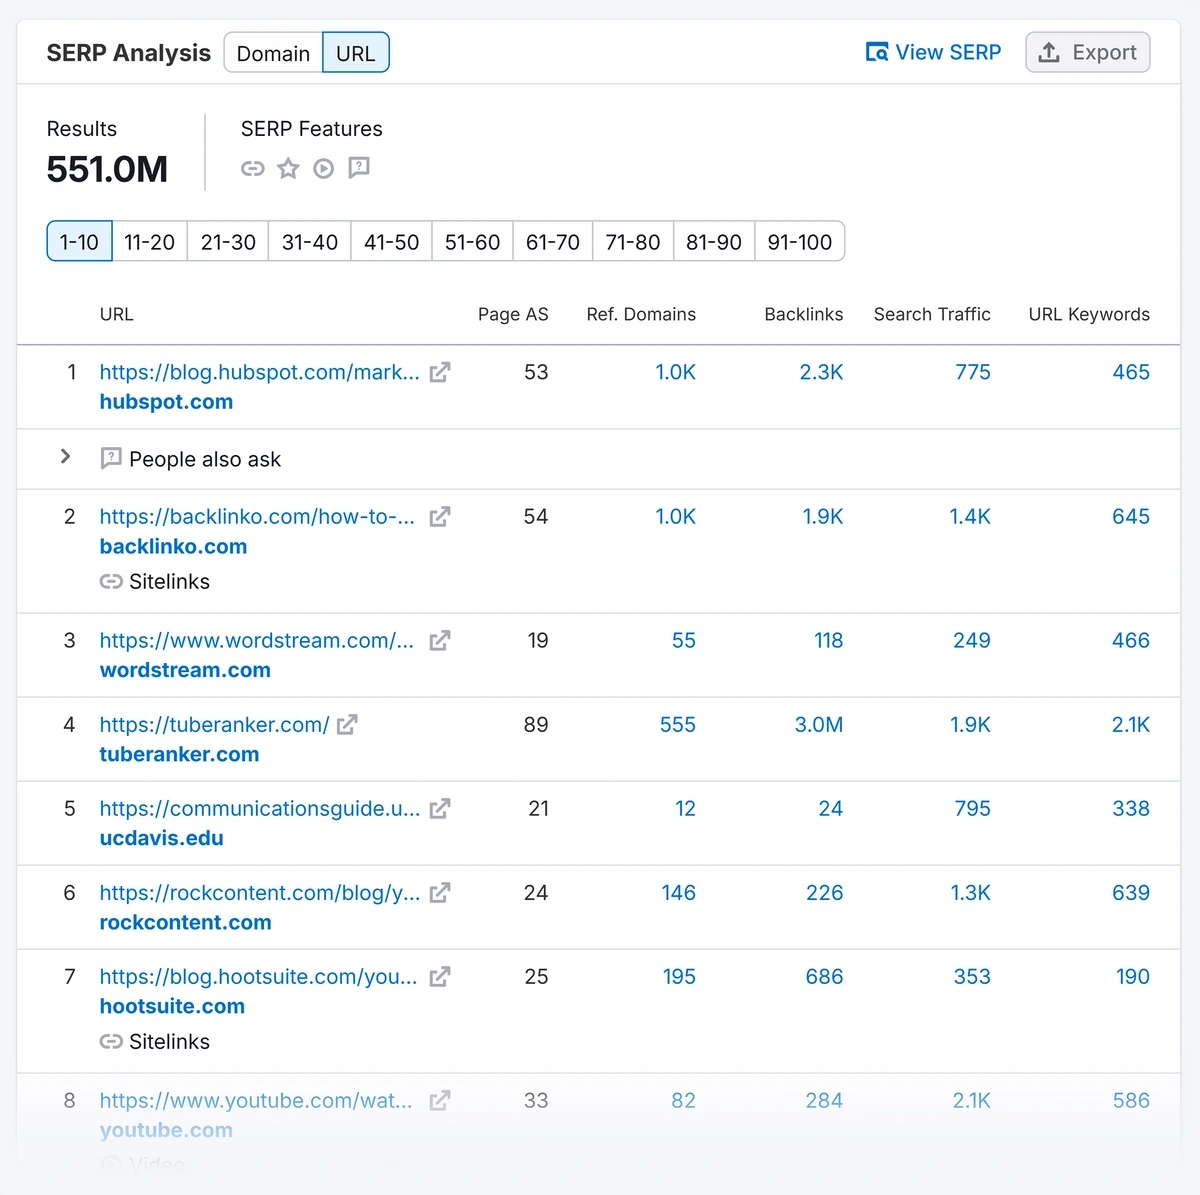Click backlinko URL keywords value 645
The width and height of the screenshot is (1200, 1195).
pyautogui.click(x=1131, y=517)
